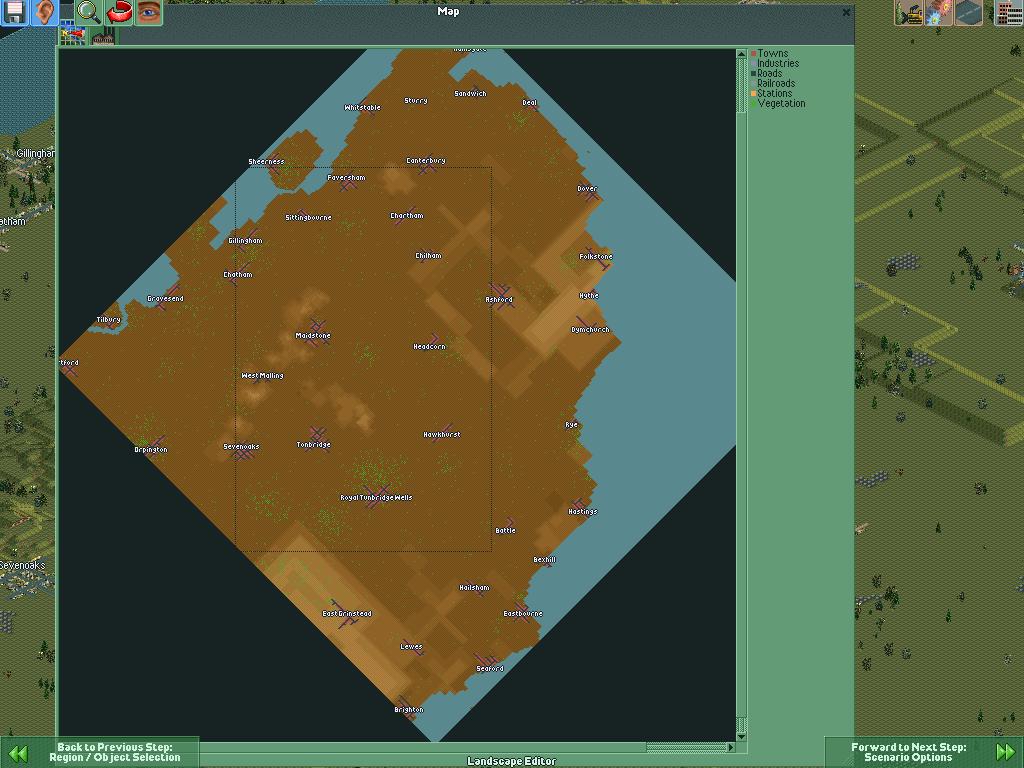Rotate the view with the red arrow
This screenshot has height=768, width=1024.
[x=118, y=12]
